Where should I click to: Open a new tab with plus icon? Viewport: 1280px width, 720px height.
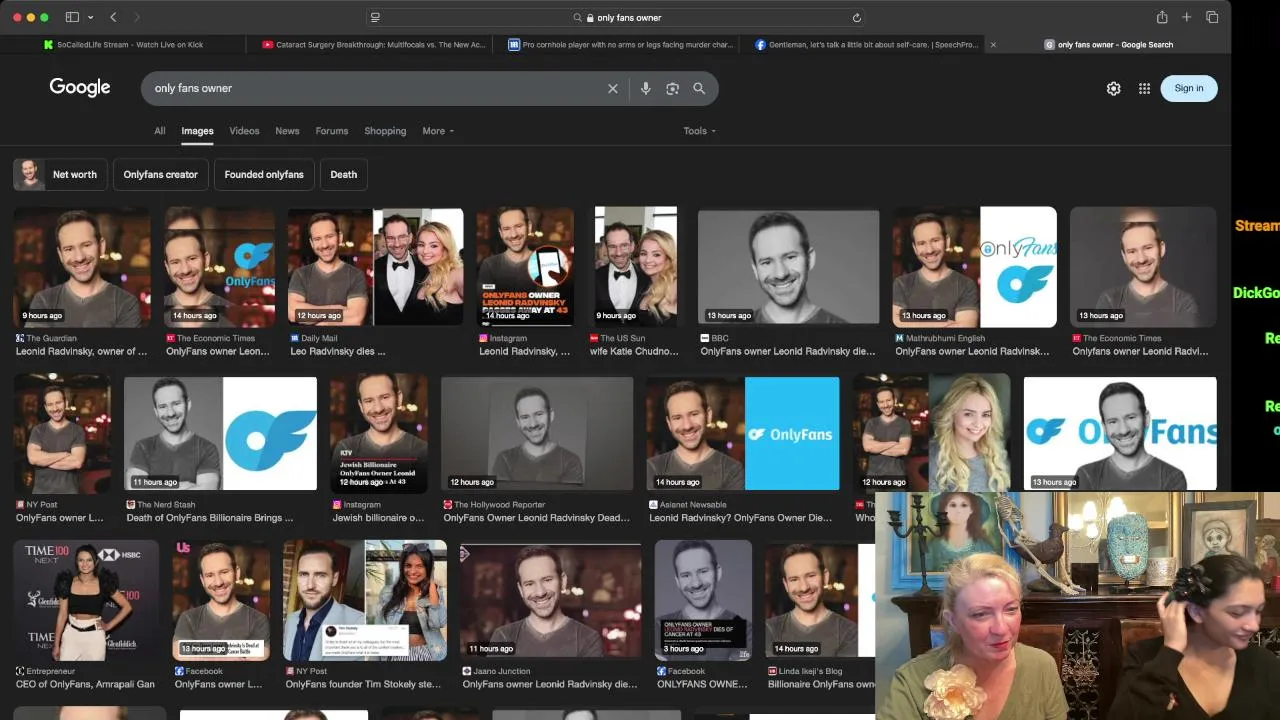tap(1187, 17)
